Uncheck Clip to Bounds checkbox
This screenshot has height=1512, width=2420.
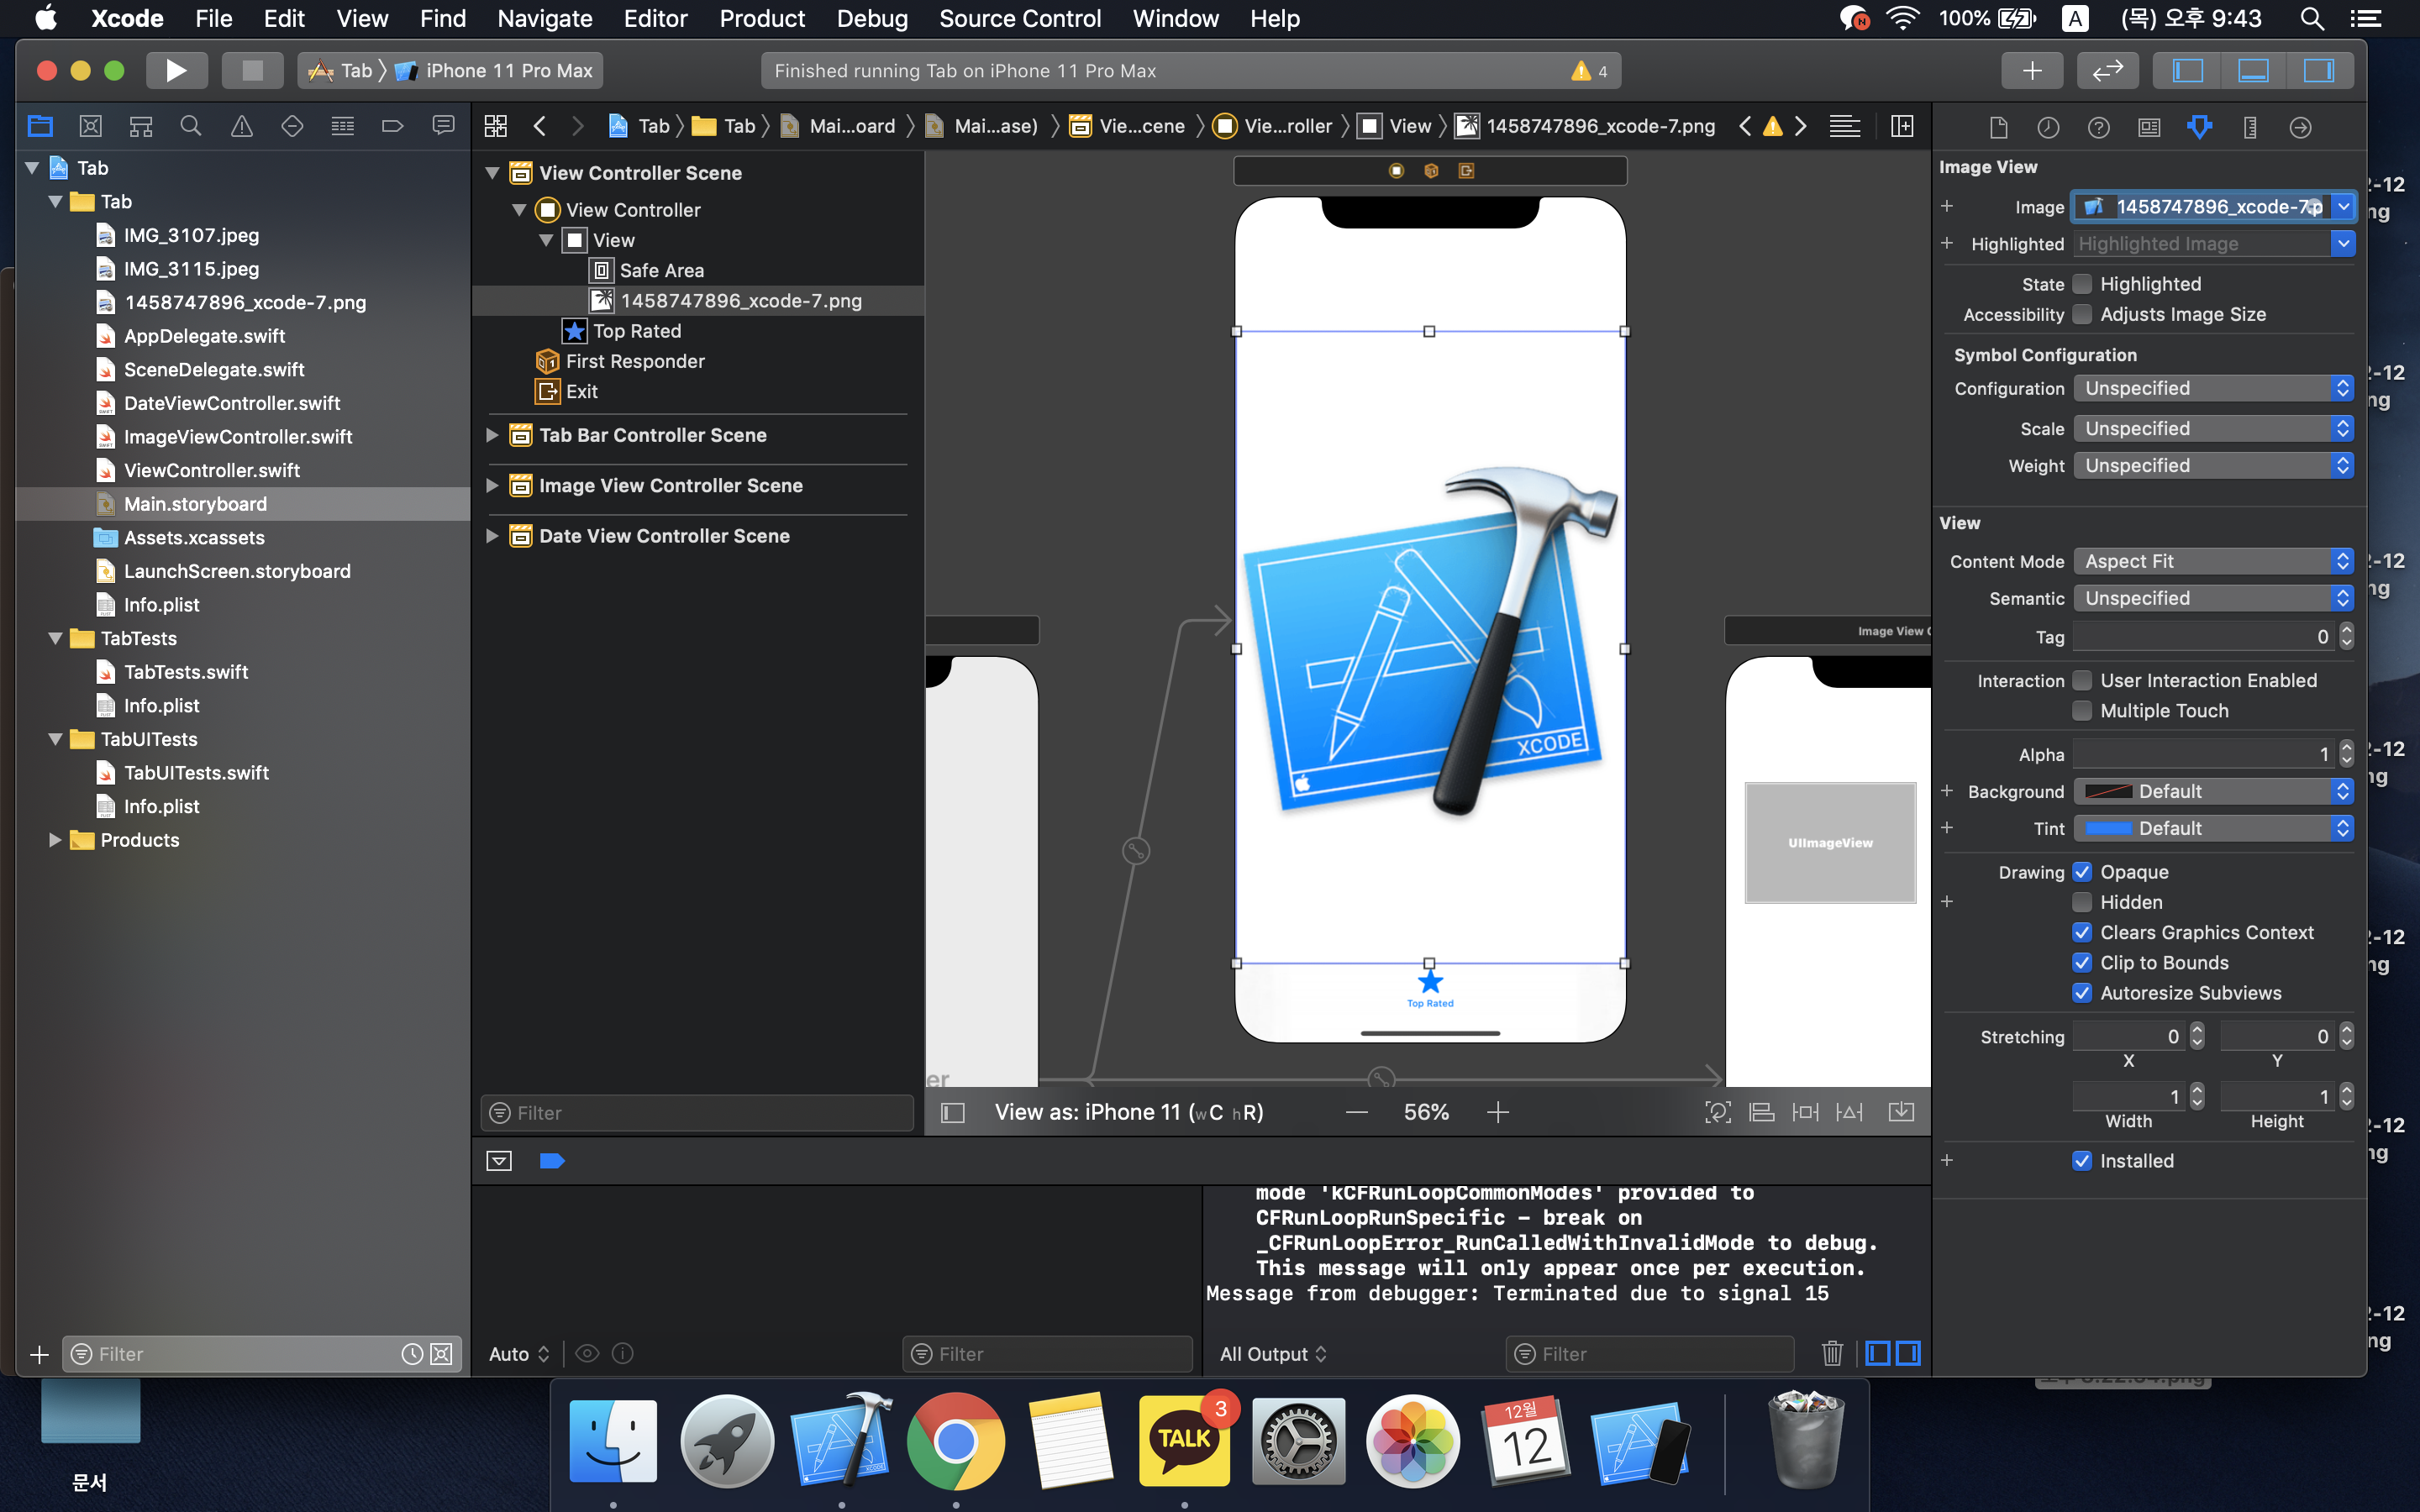pyautogui.click(x=2082, y=962)
